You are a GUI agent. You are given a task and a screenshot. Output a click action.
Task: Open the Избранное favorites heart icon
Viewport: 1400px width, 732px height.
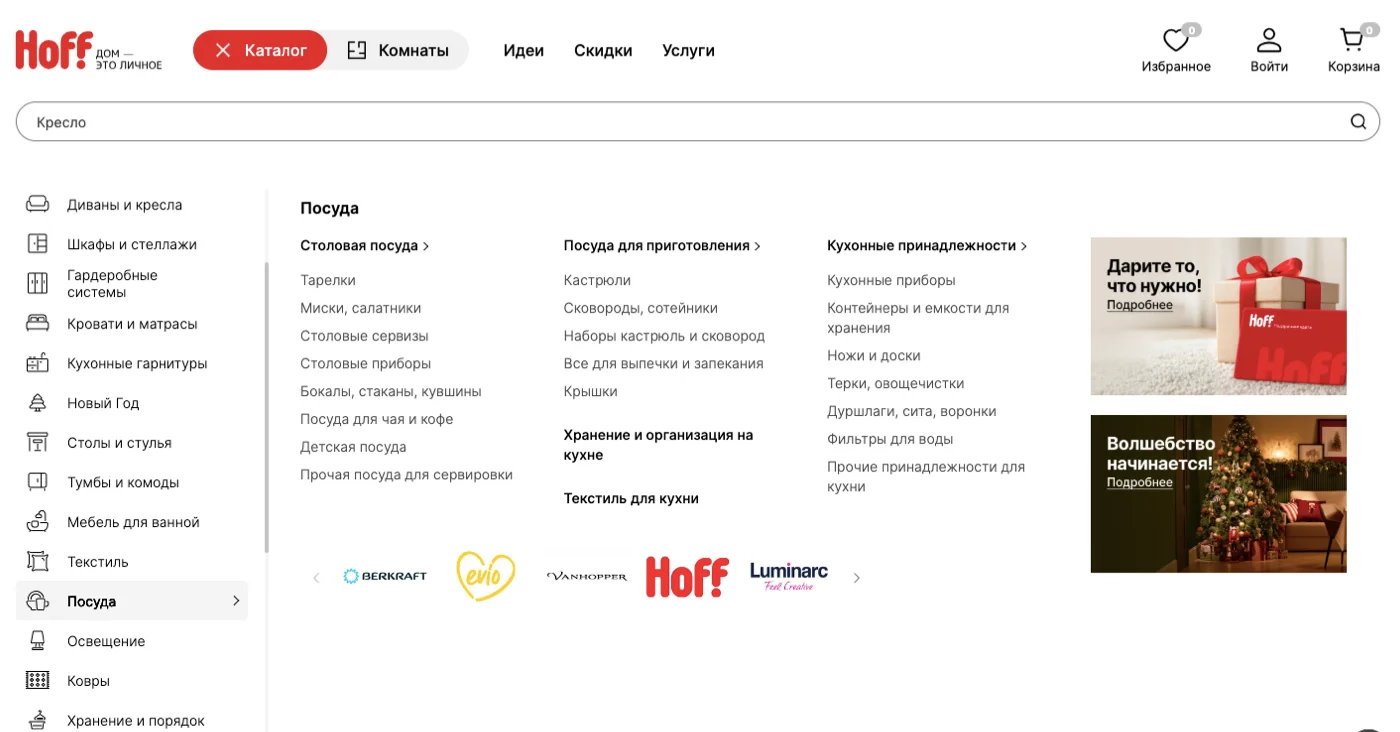click(x=1175, y=41)
